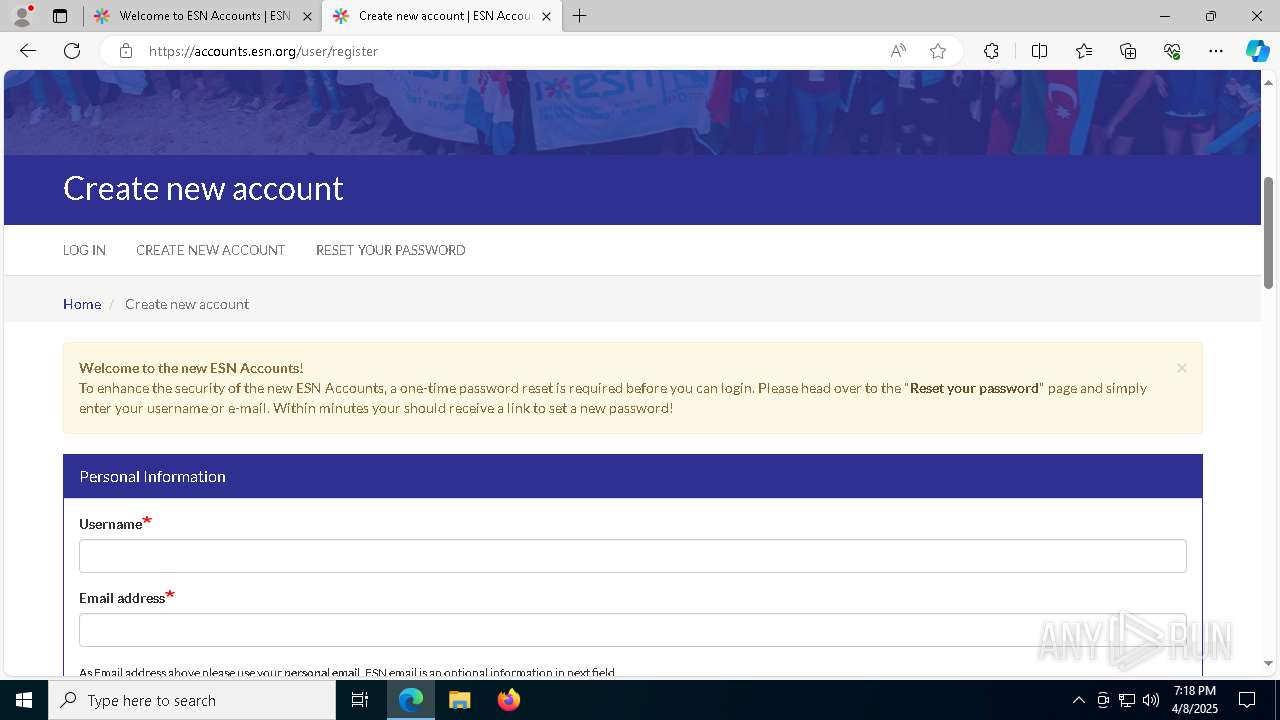1280x720 pixels.
Task: View site information lock icon
Action: pos(126,51)
